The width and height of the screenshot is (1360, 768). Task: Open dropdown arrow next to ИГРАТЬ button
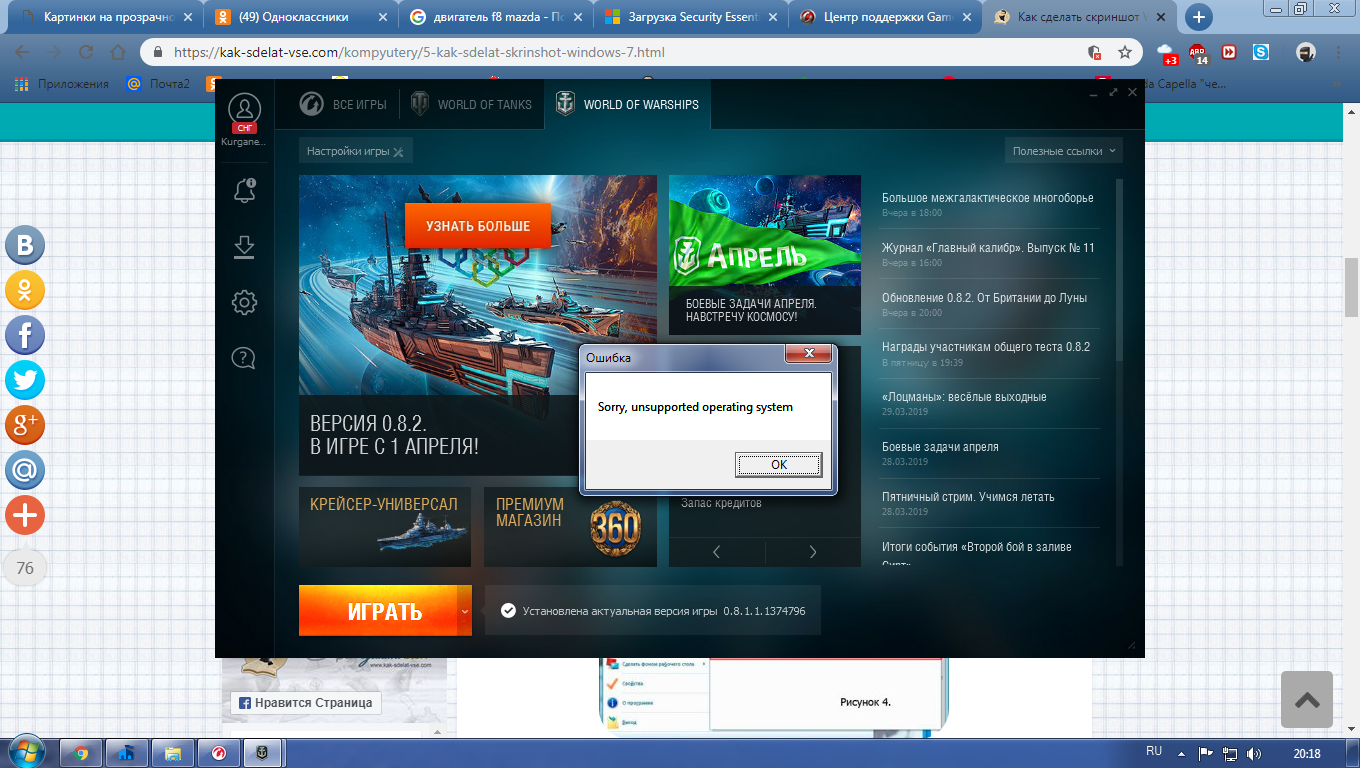point(465,611)
